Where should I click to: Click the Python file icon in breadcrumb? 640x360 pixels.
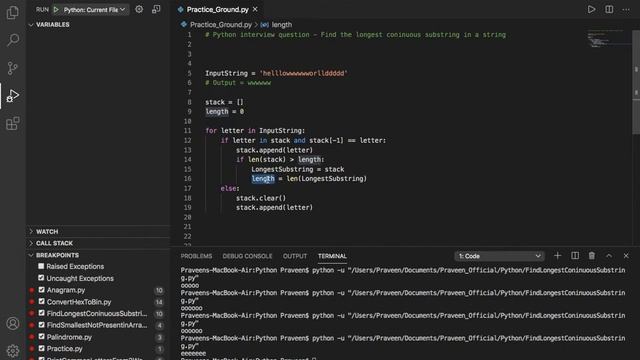click(x=184, y=24)
